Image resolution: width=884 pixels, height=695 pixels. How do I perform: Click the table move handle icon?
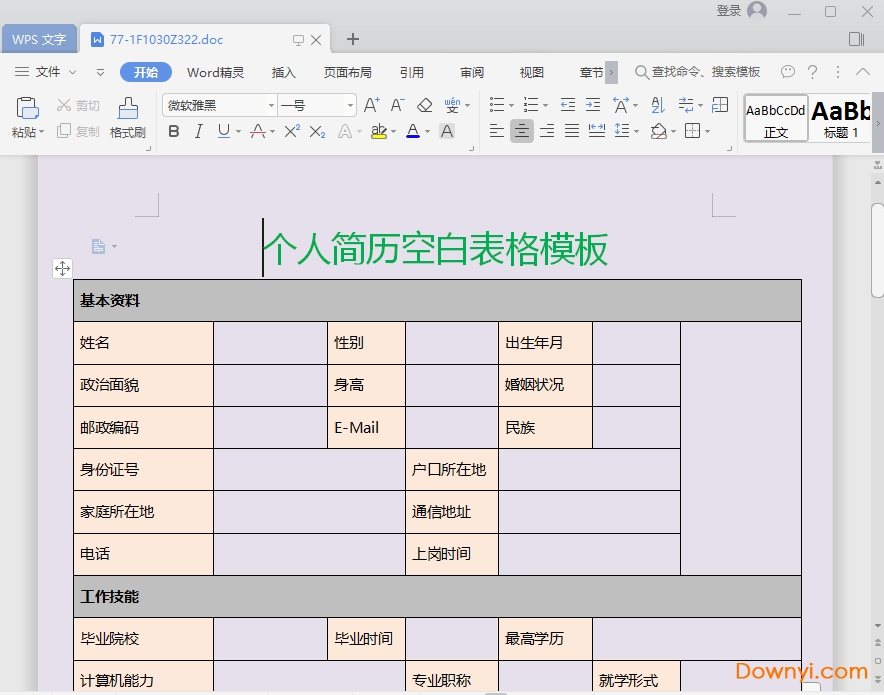click(62, 268)
